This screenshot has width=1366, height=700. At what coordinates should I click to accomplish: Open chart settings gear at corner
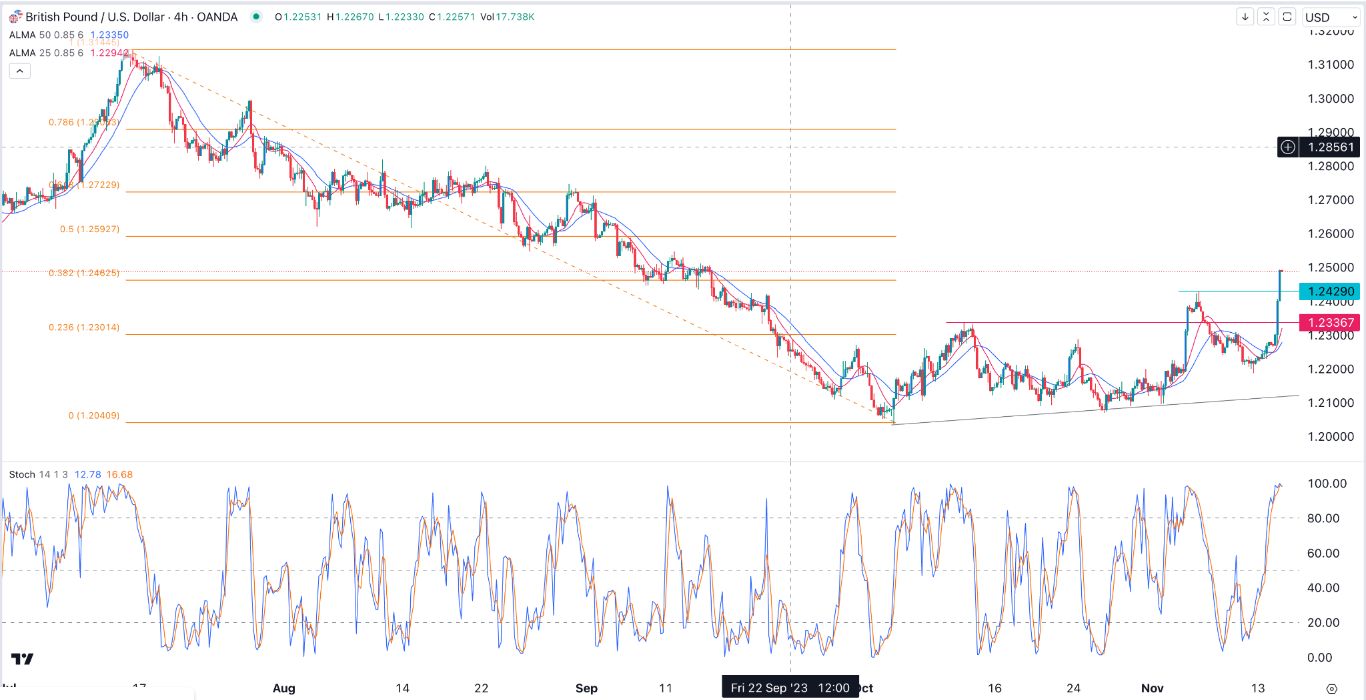(1331, 689)
